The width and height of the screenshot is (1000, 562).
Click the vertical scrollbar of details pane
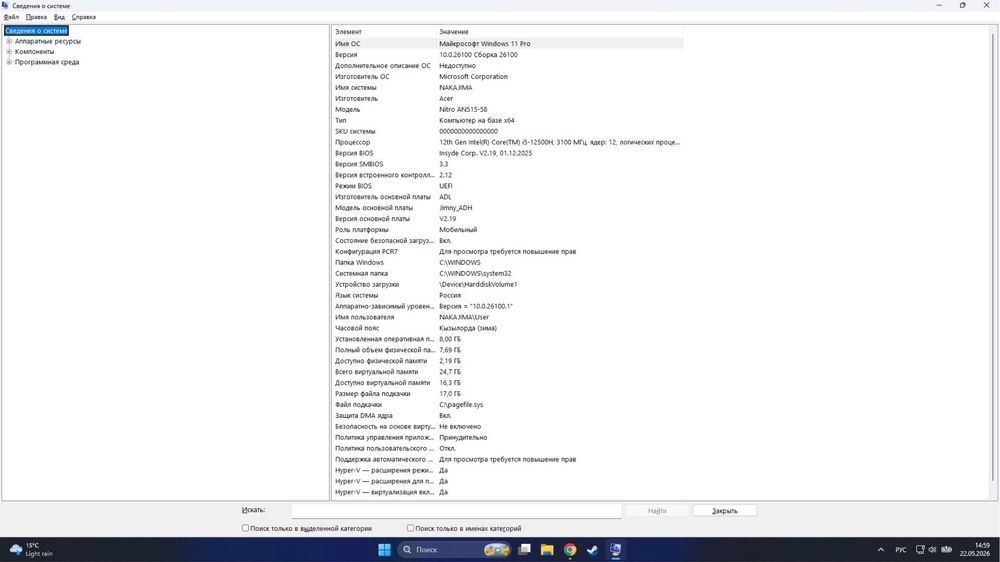[992, 255]
